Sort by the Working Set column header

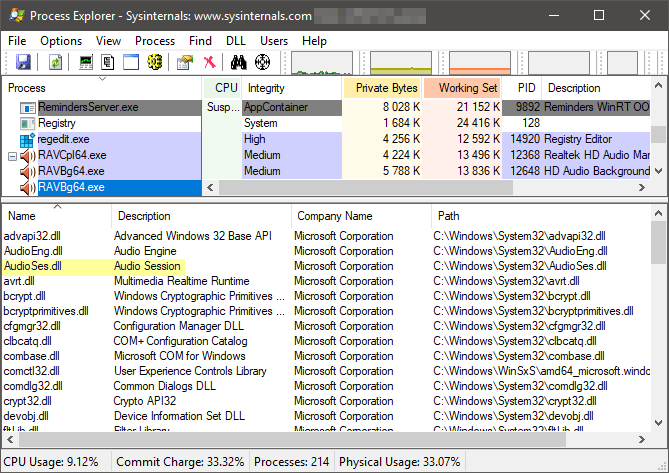click(x=462, y=88)
